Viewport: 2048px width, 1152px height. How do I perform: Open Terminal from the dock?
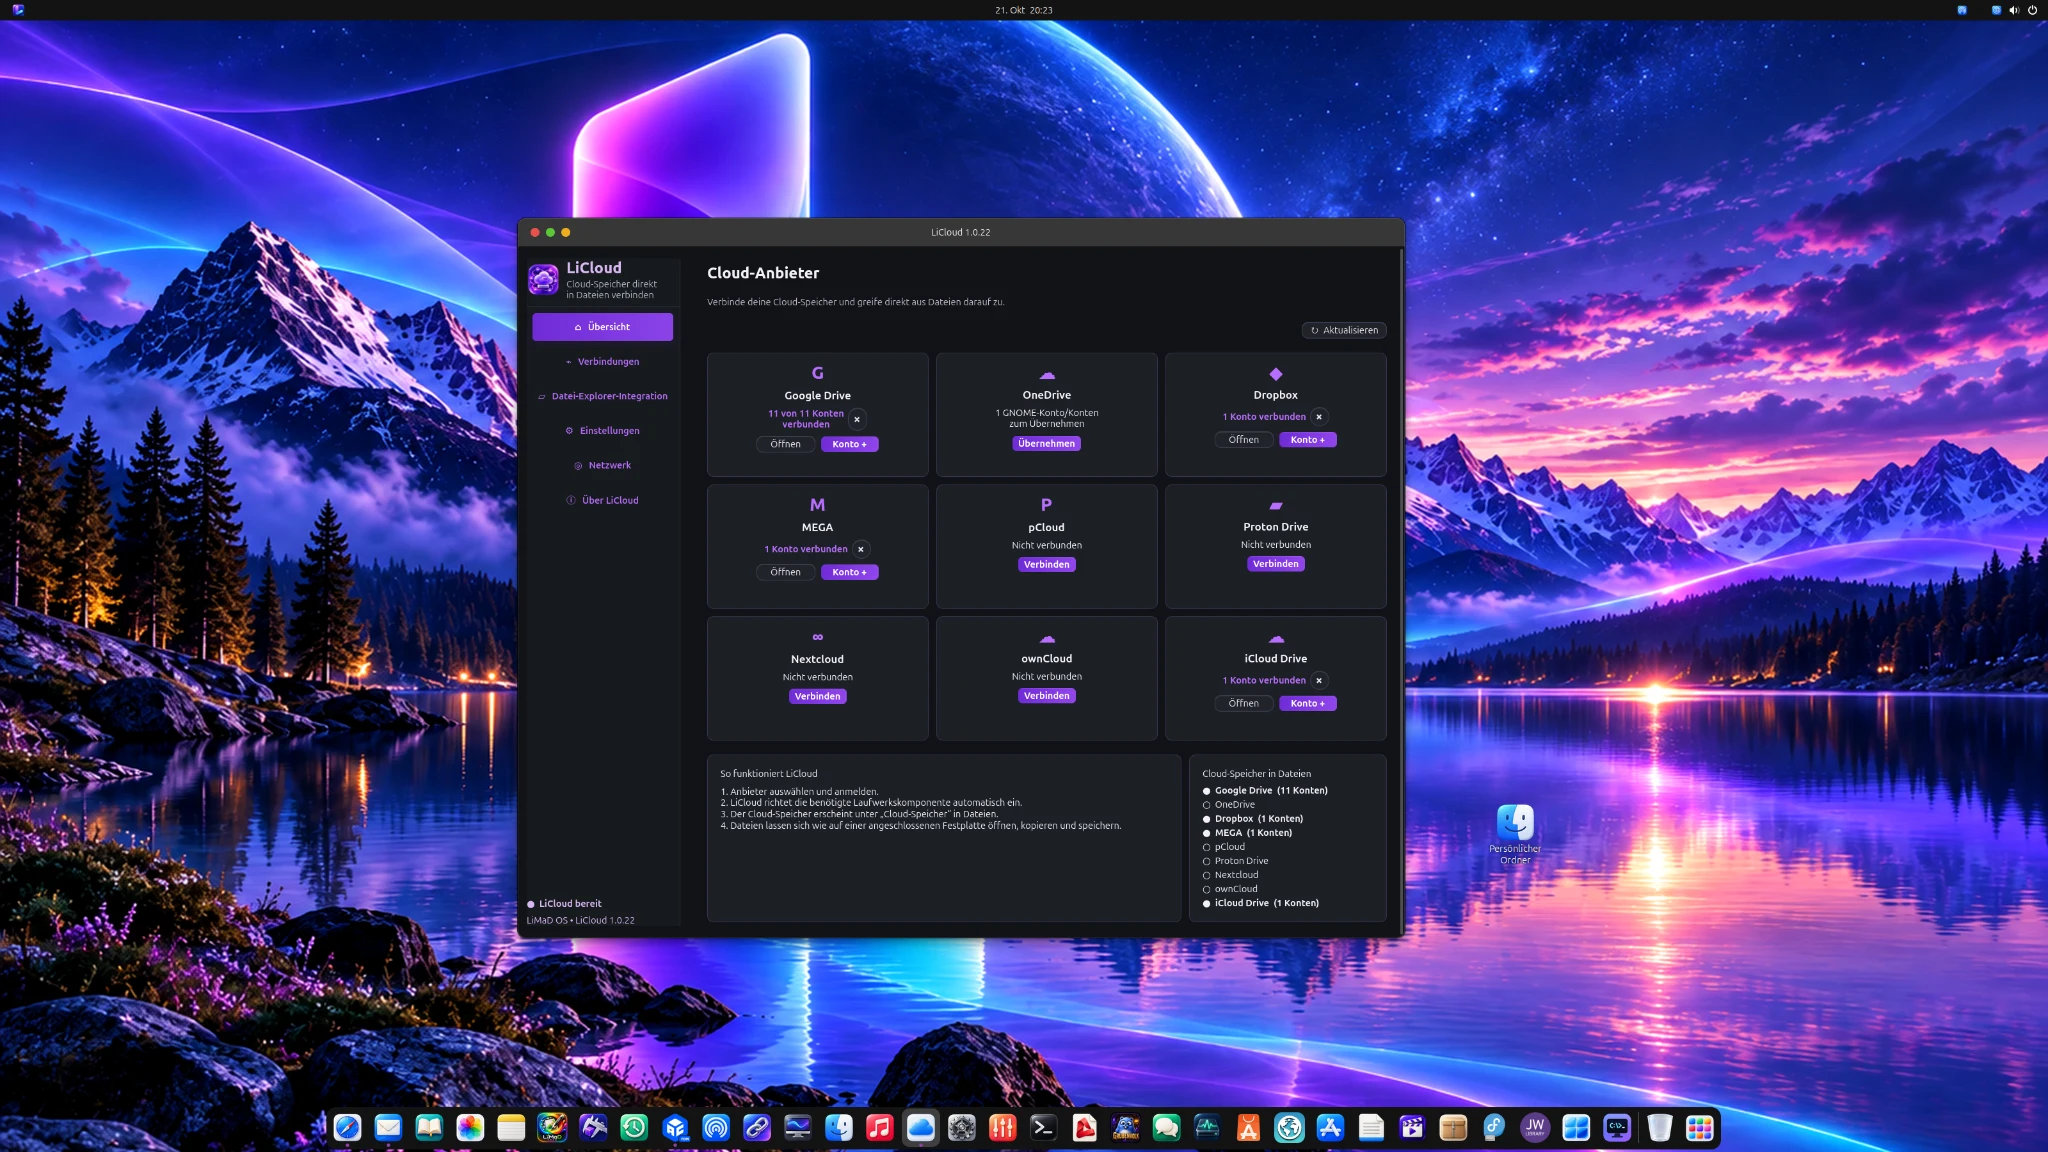coord(1043,1128)
